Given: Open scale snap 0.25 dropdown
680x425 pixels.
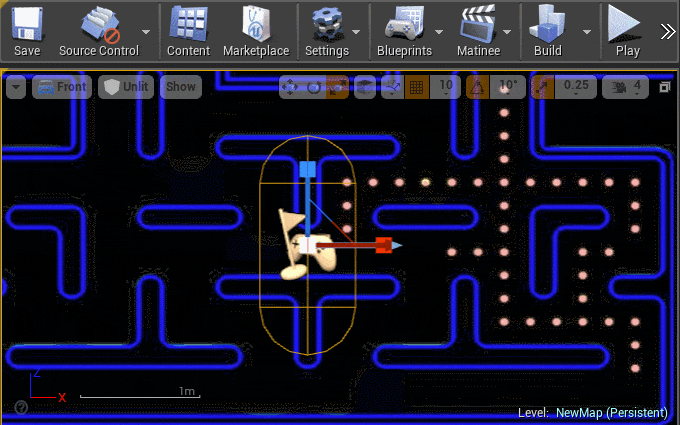Looking at the screenshot, I should (x=576, y=87).
